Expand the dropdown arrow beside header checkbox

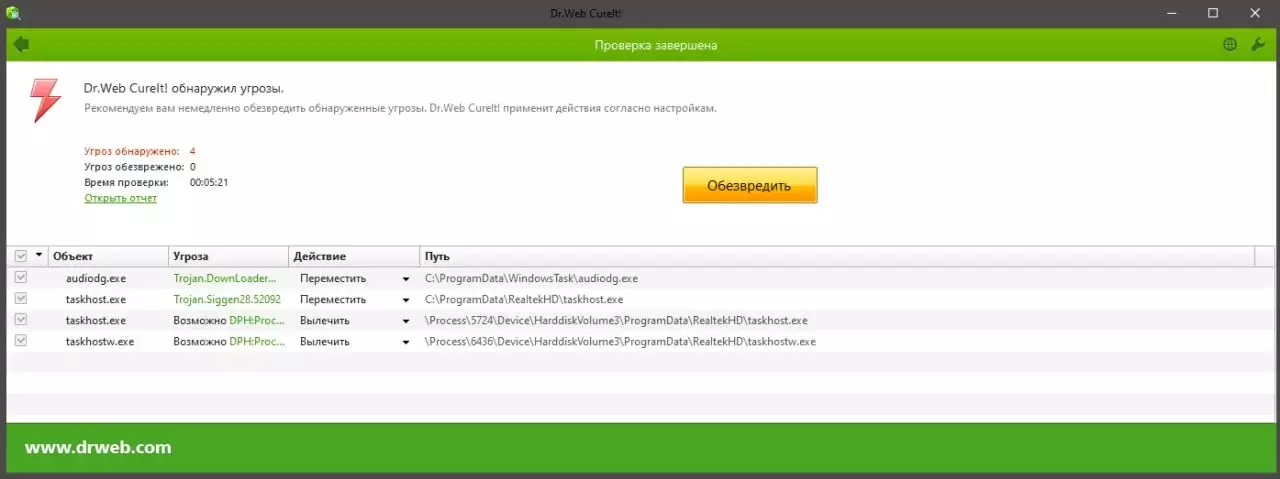(39, 256)
